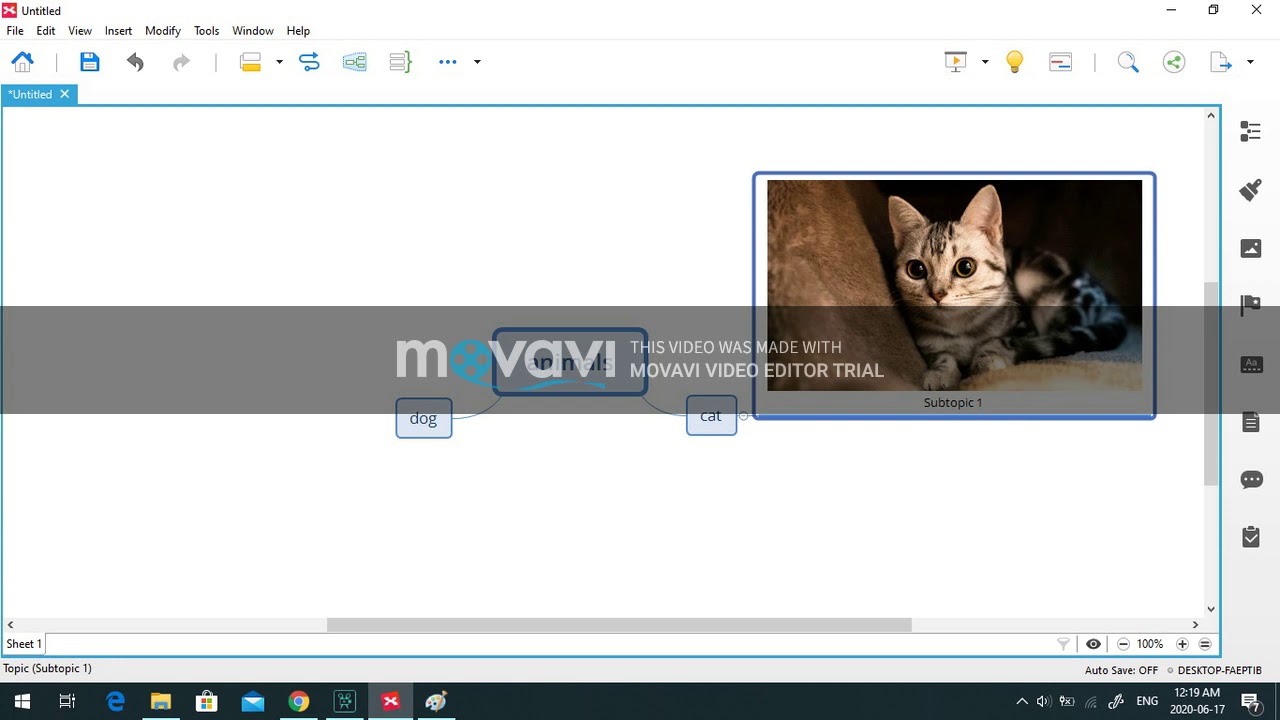Click the actual size zoom button
Image resolution: width=1280 pixels, height=720 pixels.
pos(1205,644)
